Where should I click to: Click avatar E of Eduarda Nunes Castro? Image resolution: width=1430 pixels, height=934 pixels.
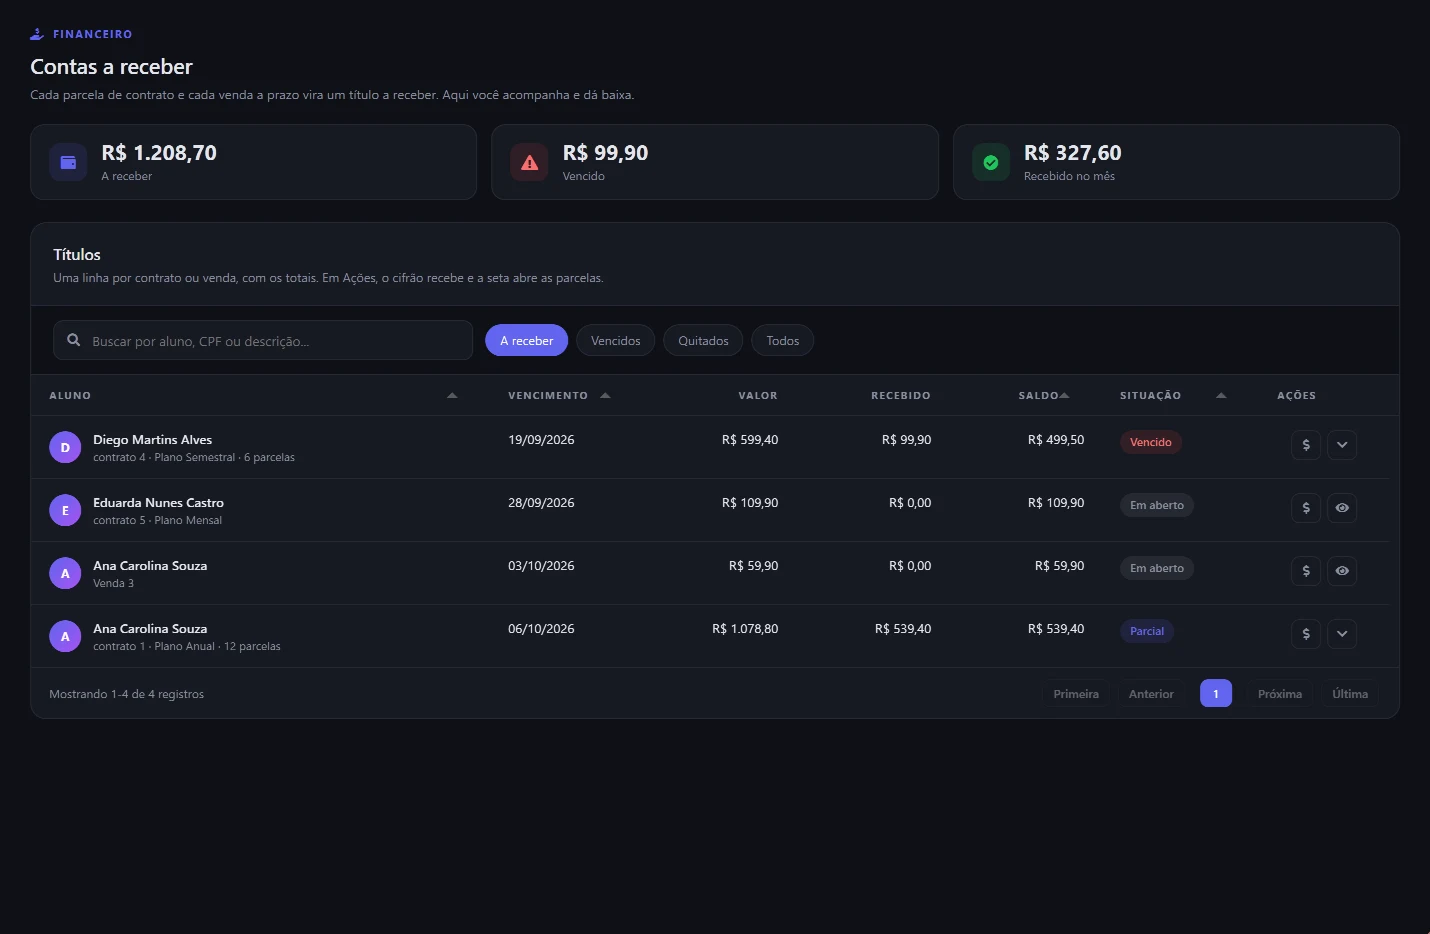click(65, 510)
